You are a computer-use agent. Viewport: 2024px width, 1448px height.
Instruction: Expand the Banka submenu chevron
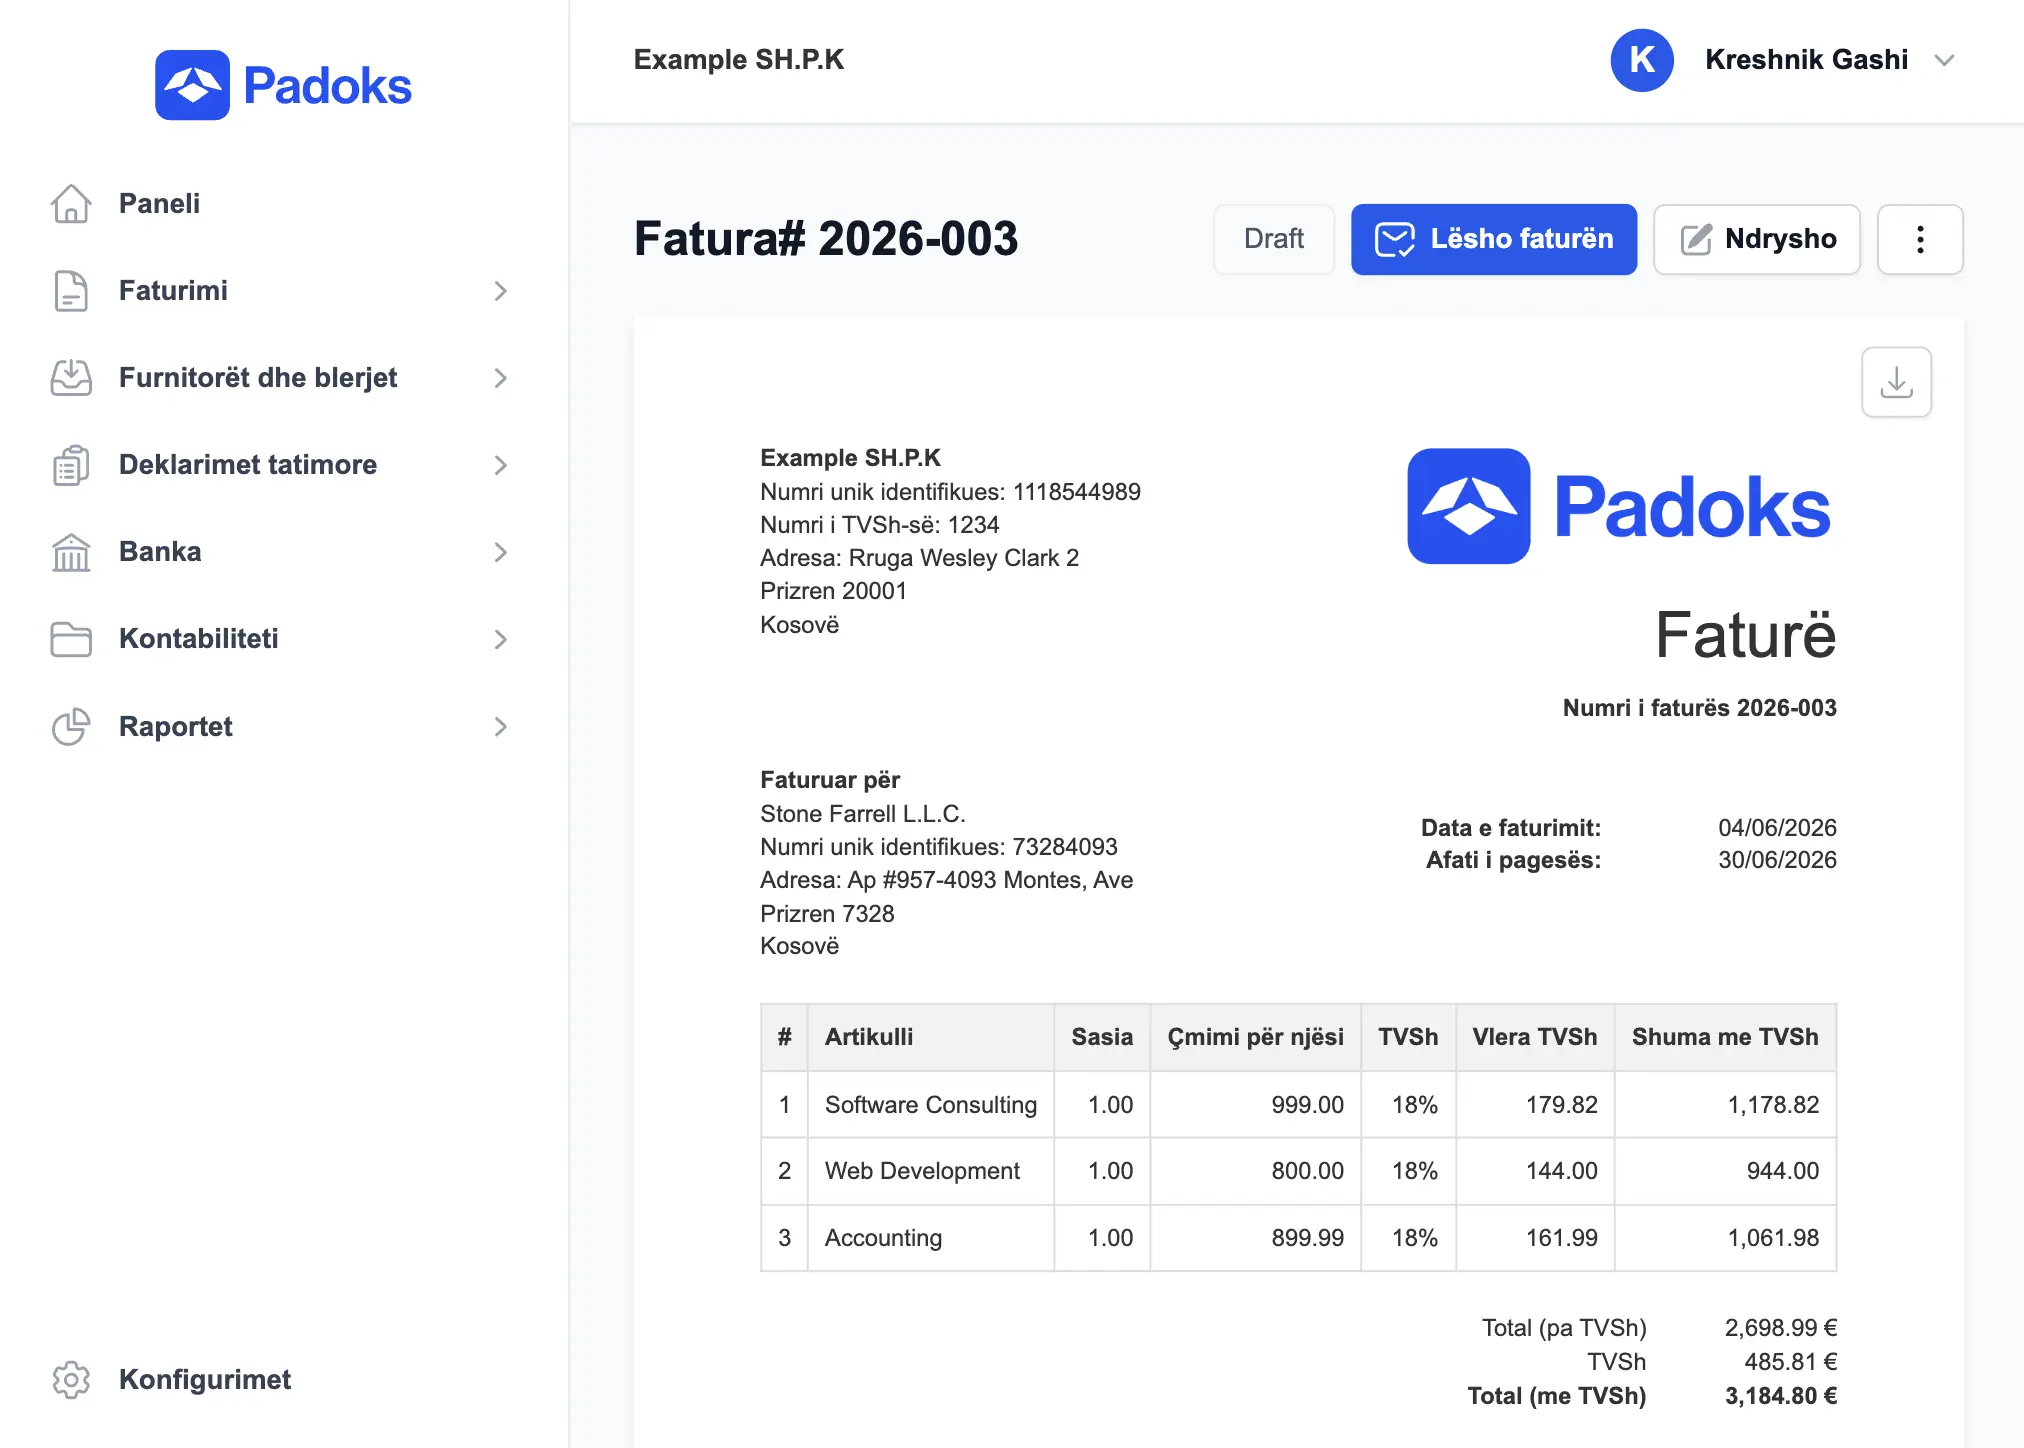tap(501, 552)
